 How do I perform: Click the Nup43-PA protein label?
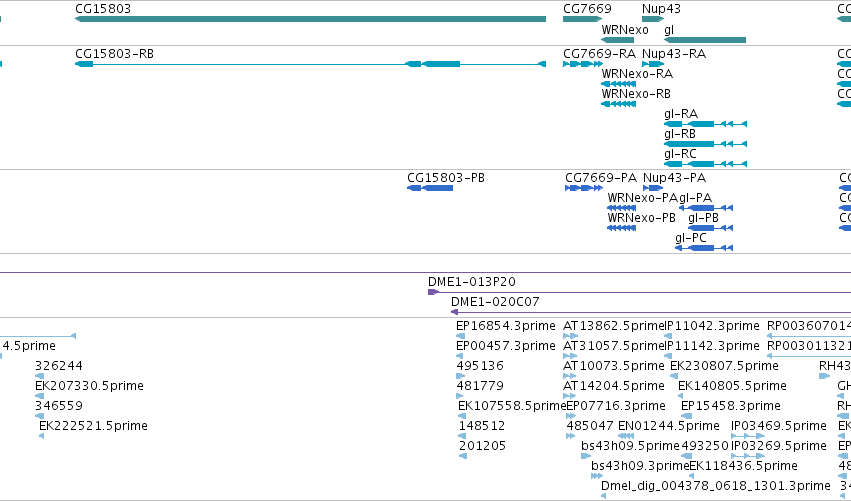pos(675,178)
